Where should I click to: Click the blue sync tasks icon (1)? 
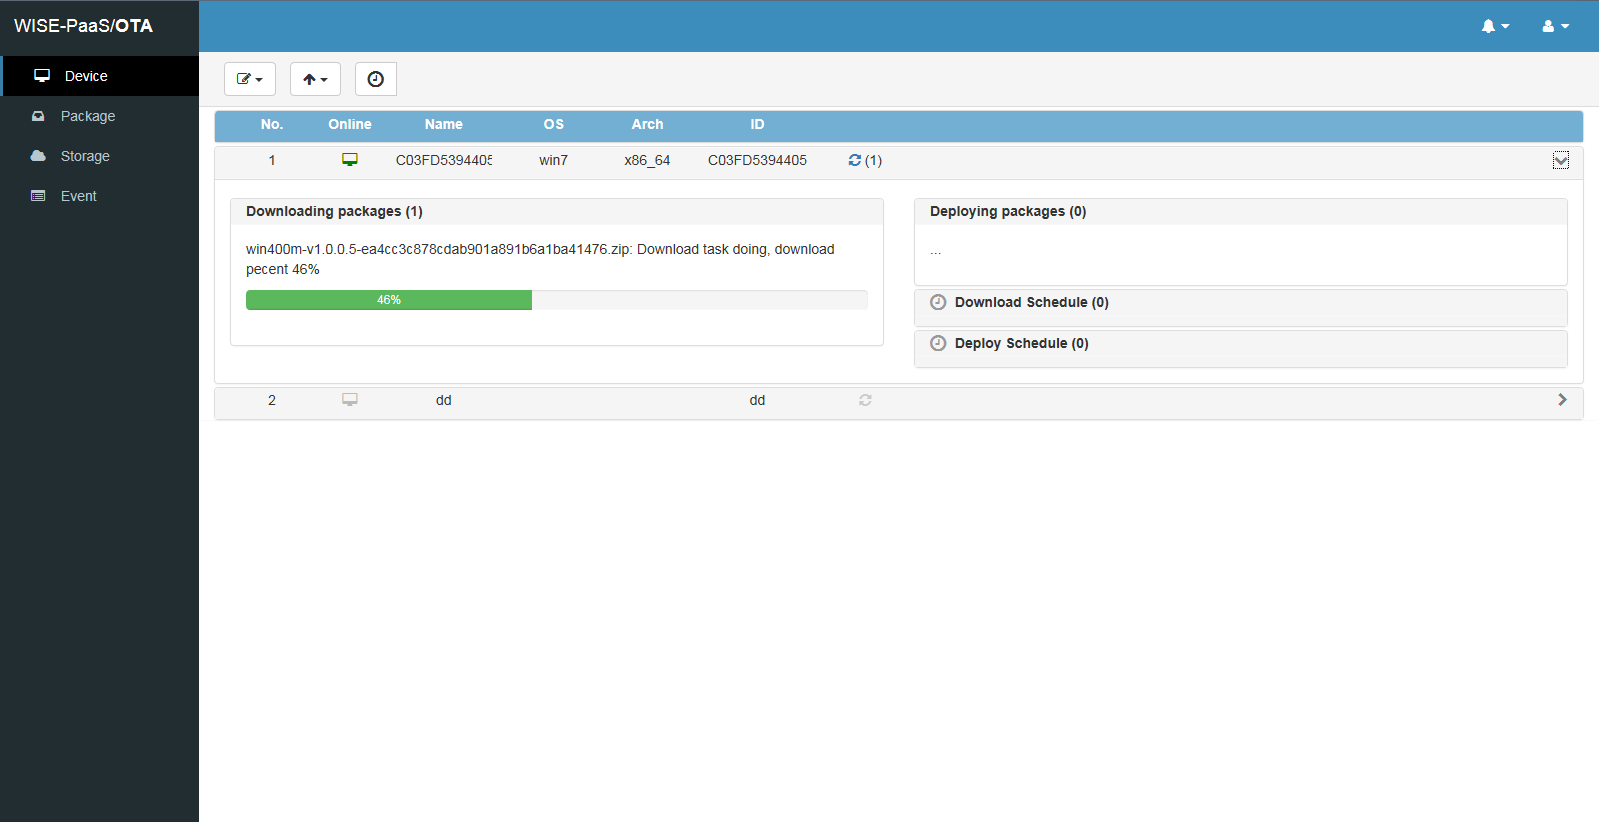855,160
